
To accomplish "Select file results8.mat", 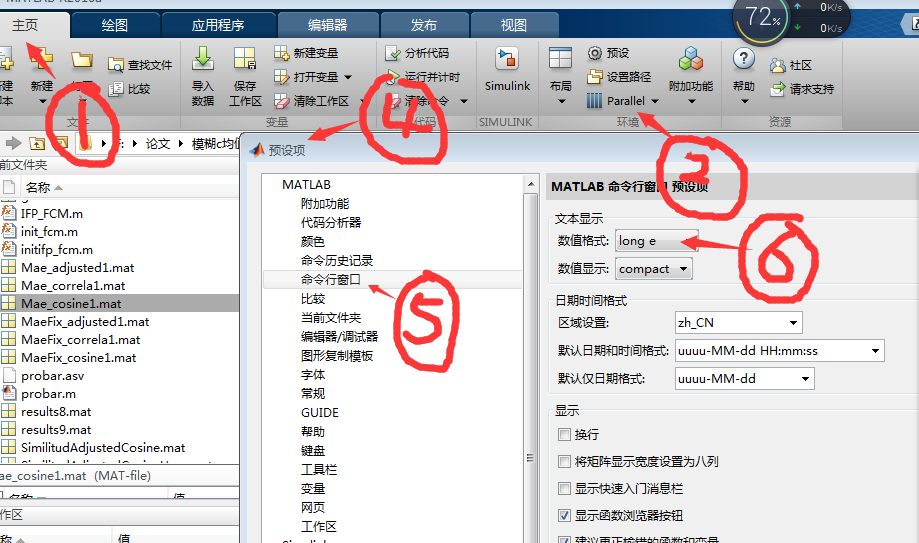I will [x=56, y=412].
